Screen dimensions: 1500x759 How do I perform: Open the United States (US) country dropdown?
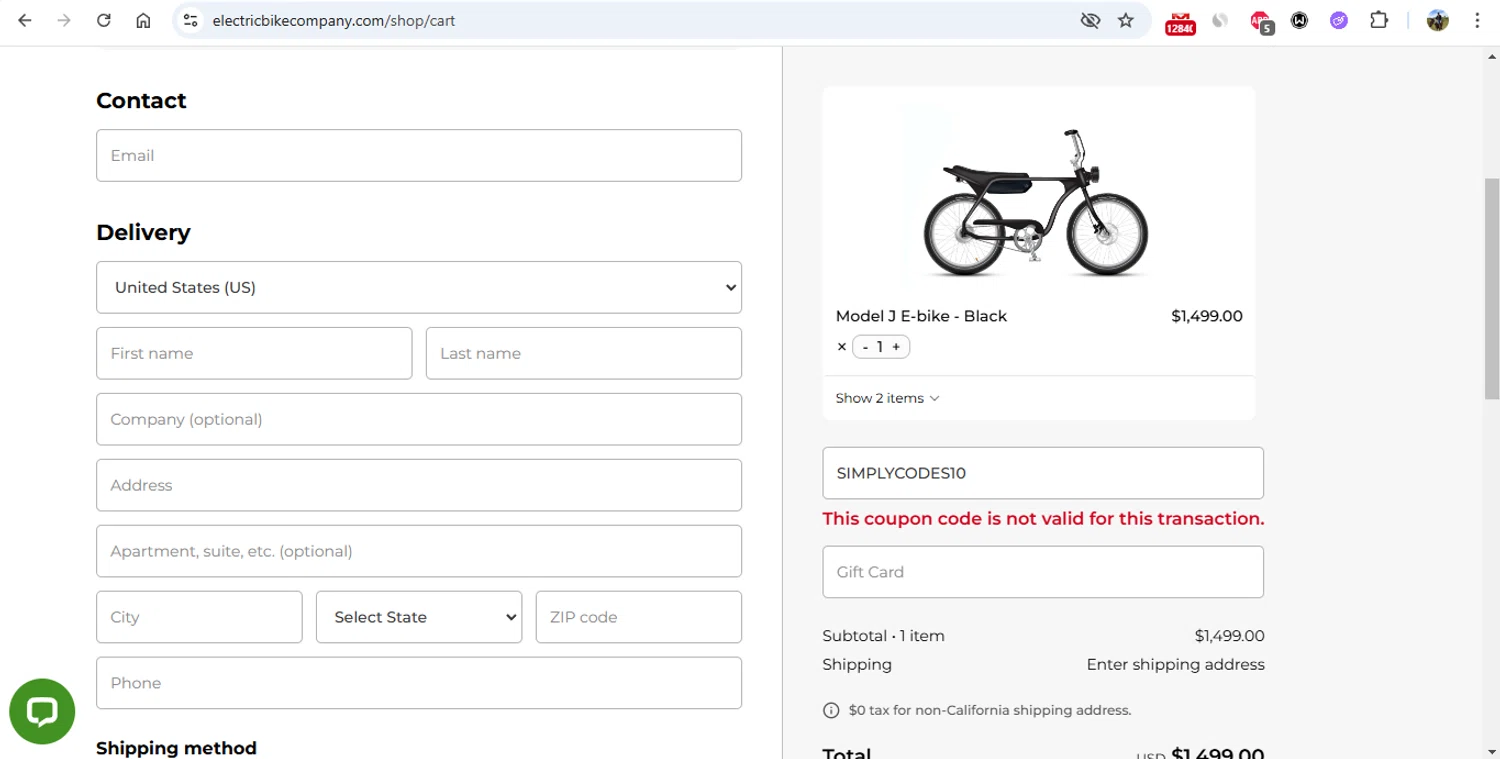[419, 287]
